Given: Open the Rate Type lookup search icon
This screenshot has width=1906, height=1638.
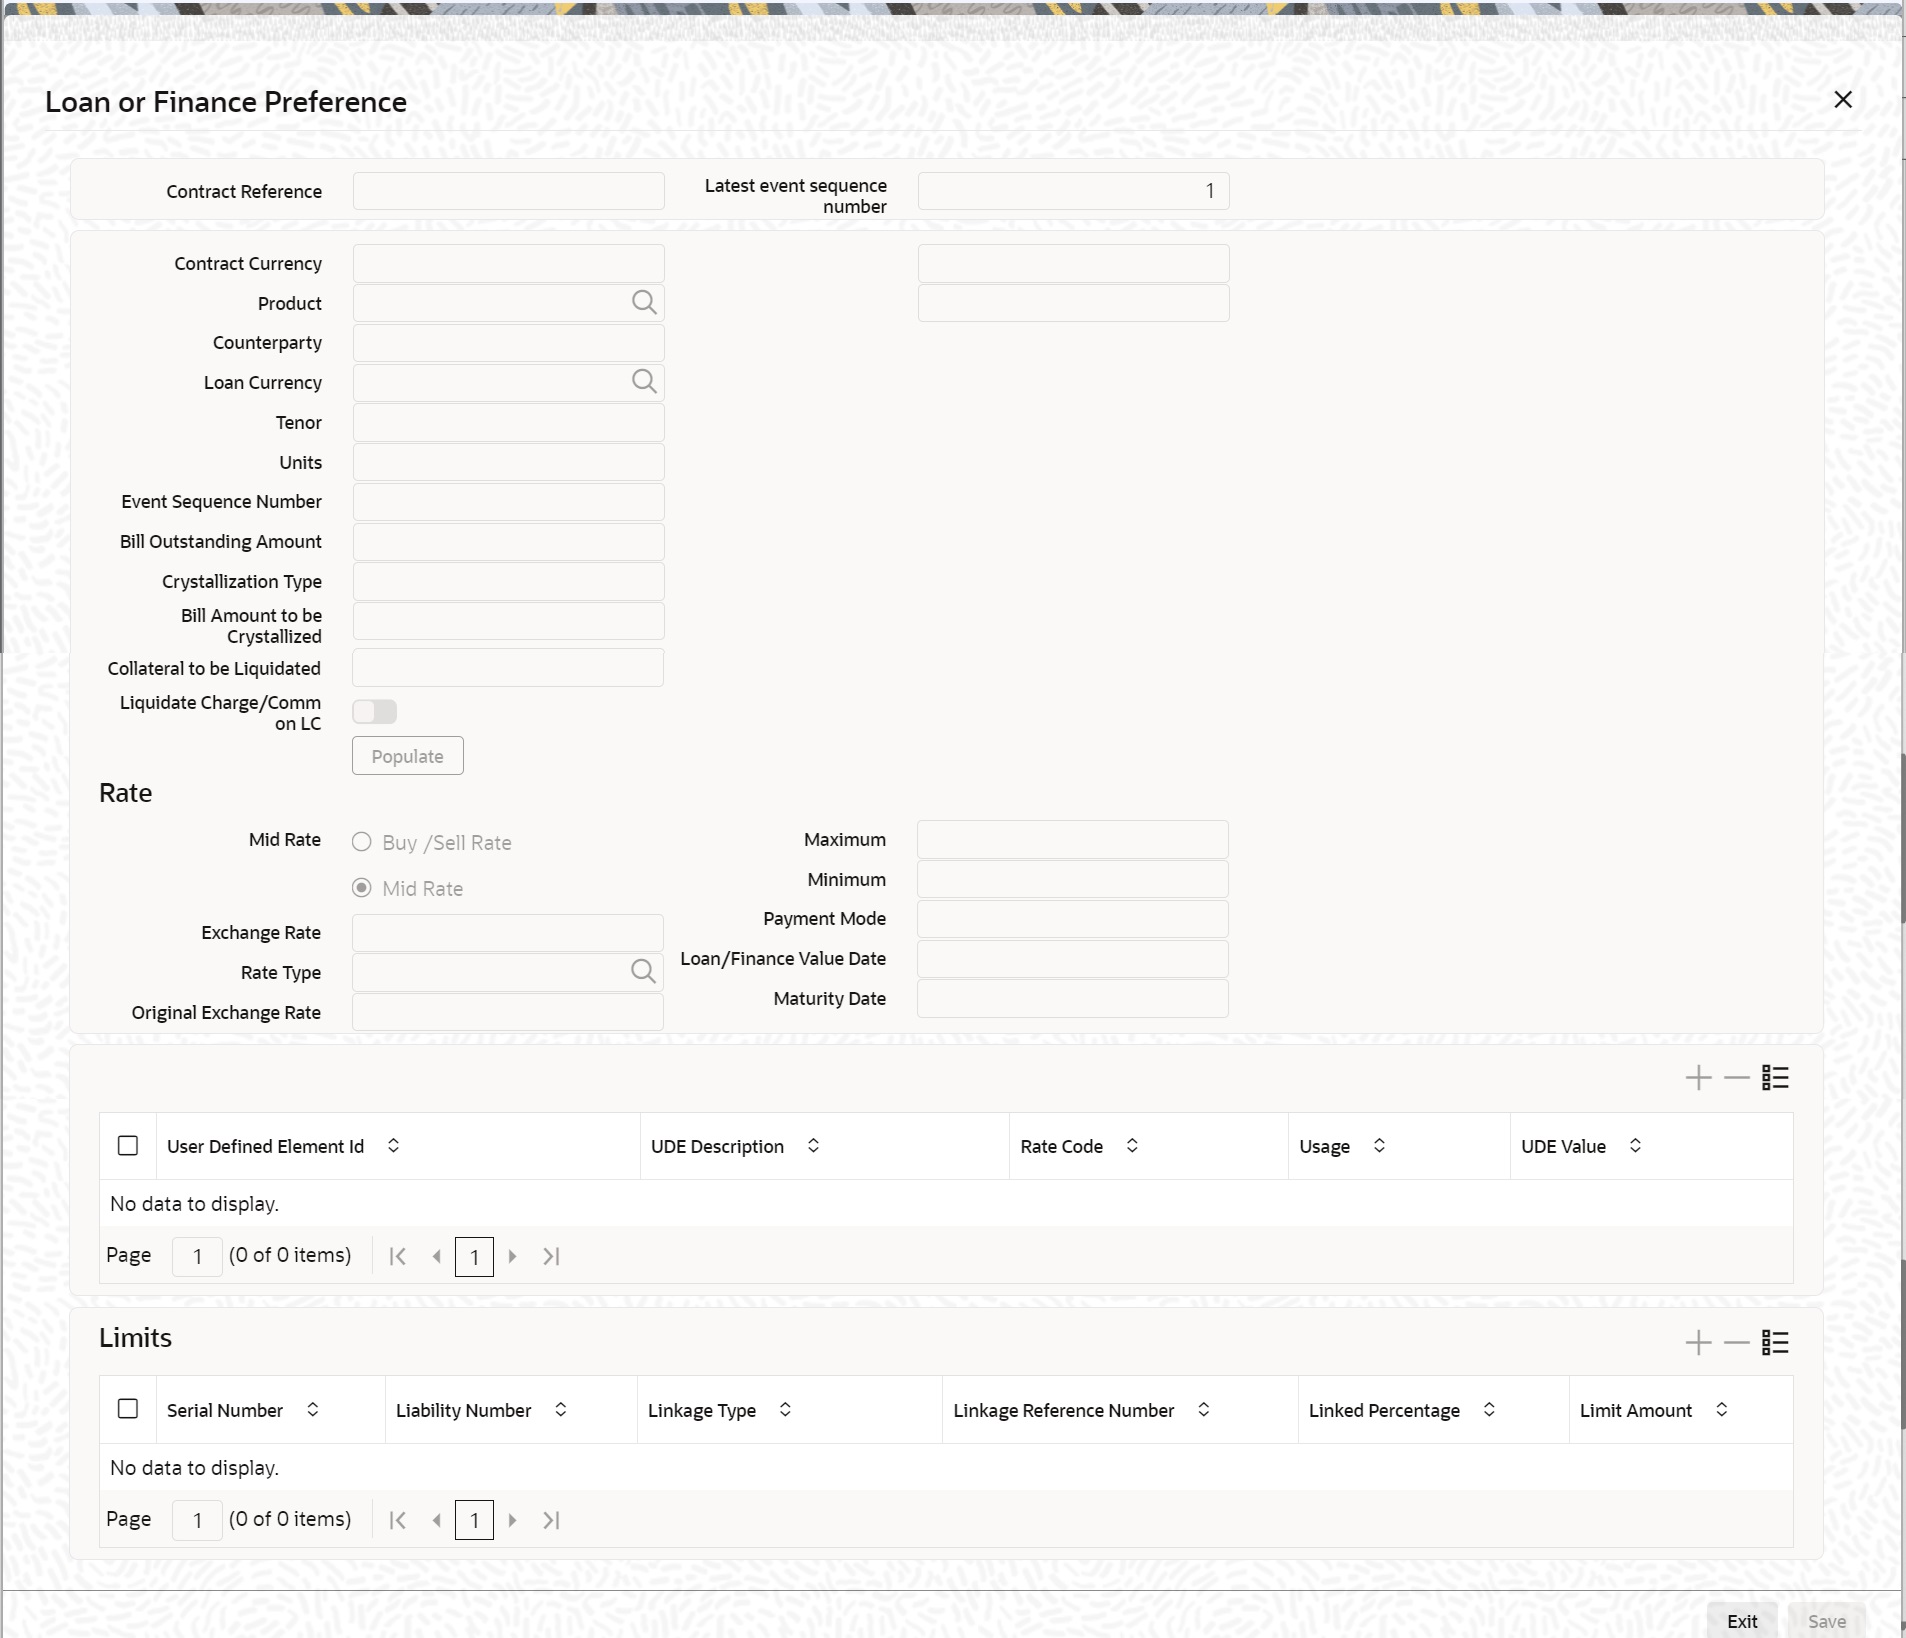Looking at the screenshot, I should click(643, 971).
